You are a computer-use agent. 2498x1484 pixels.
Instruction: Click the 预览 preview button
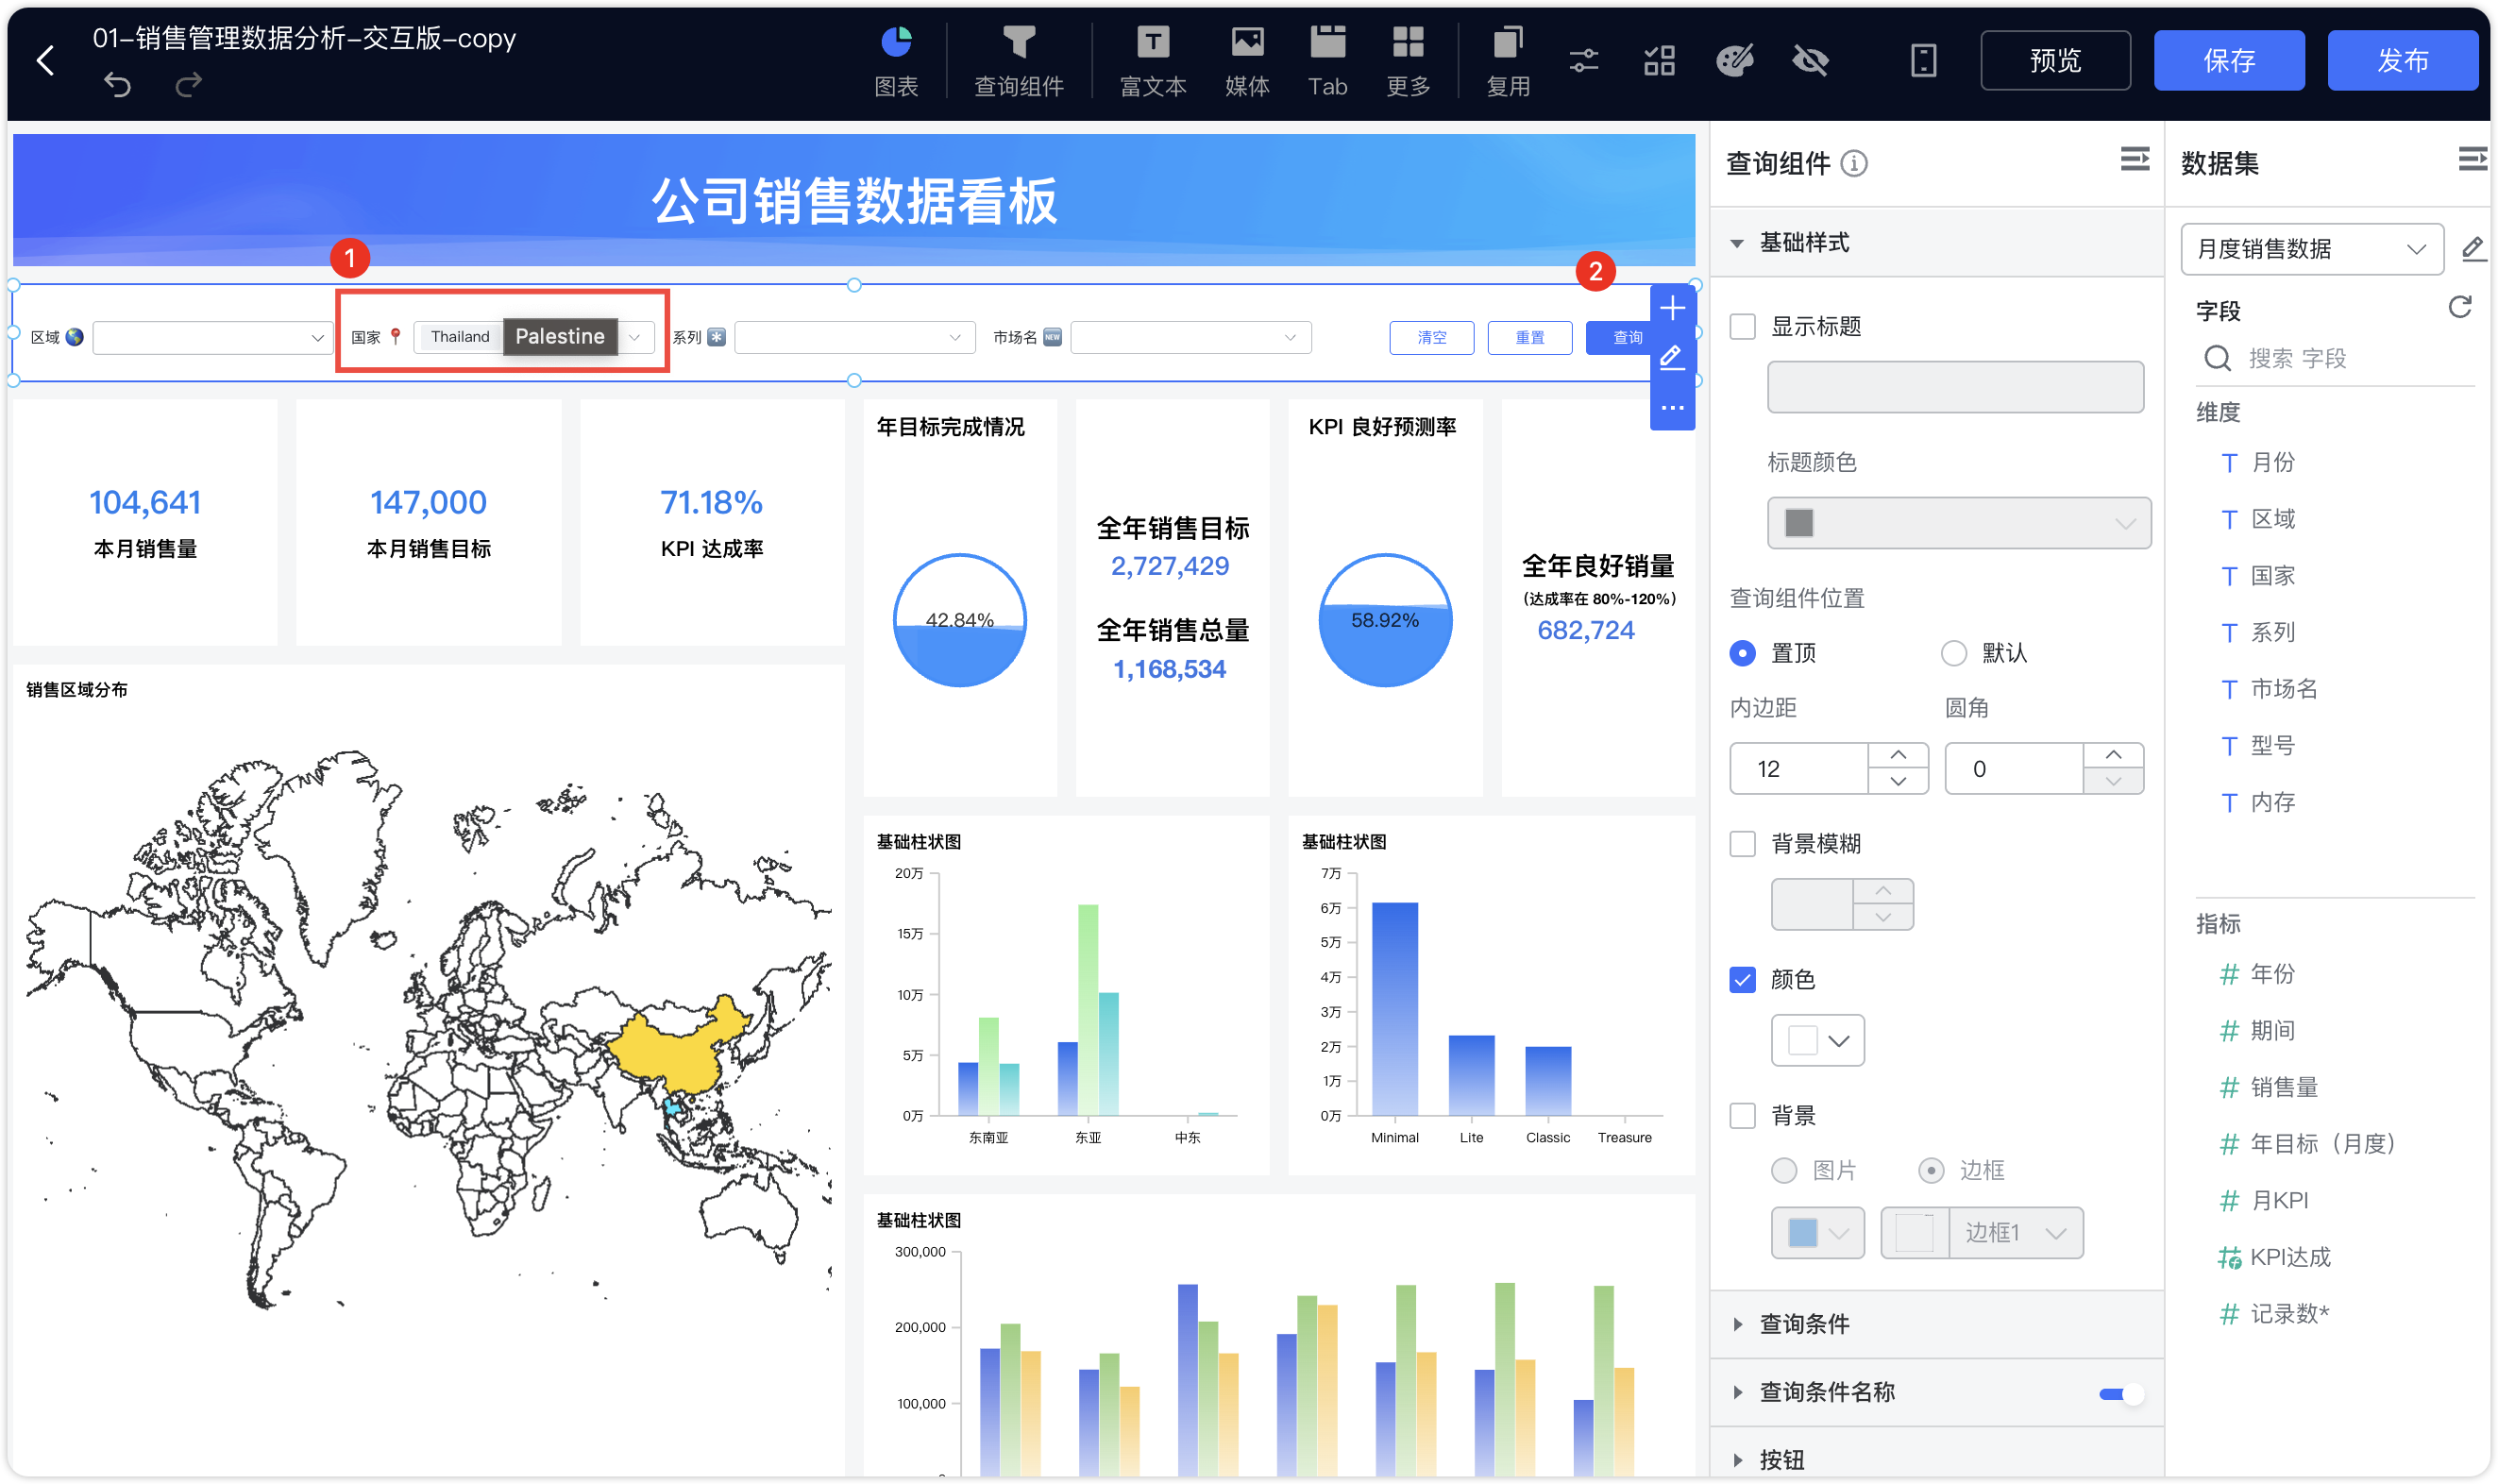tap(2055, 61)
